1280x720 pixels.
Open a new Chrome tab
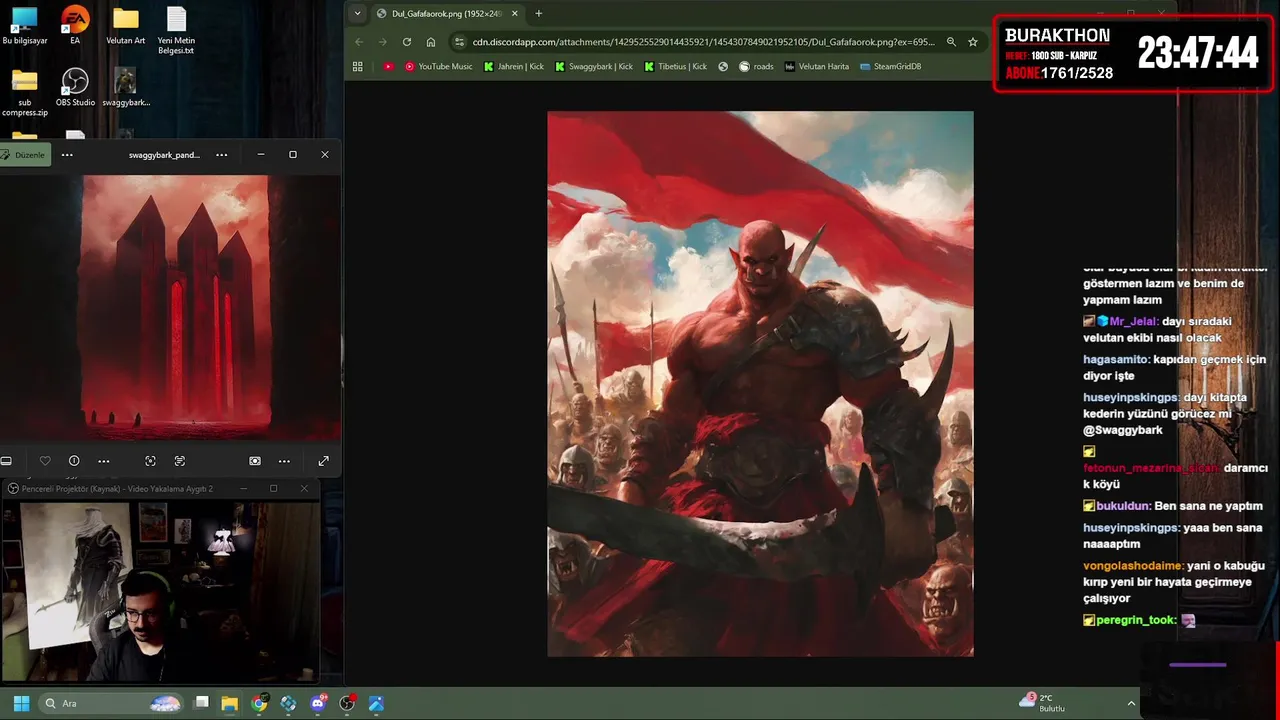tap(539, 14)
